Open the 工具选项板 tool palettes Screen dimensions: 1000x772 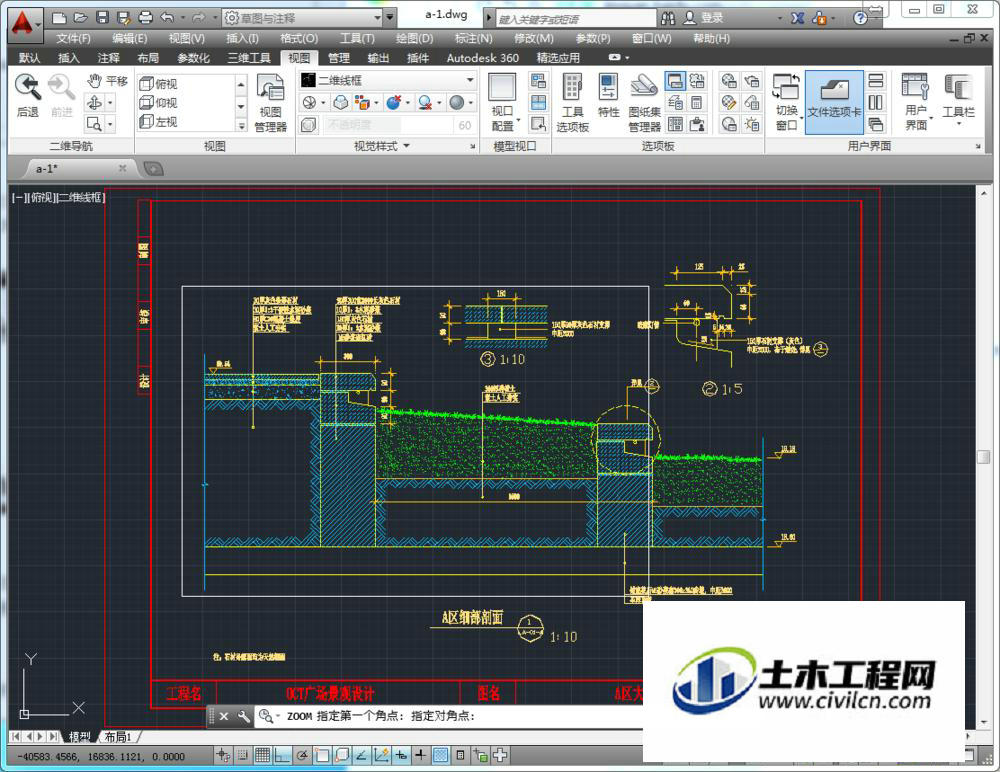click(x=572, y=103)
